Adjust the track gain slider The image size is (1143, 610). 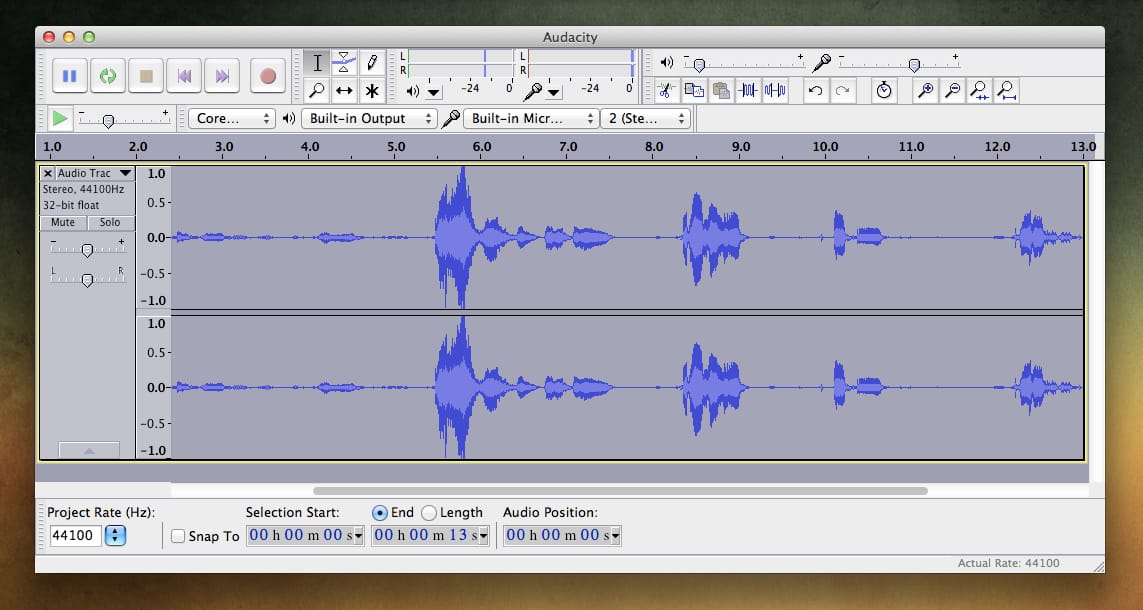[x=87, y=250]
